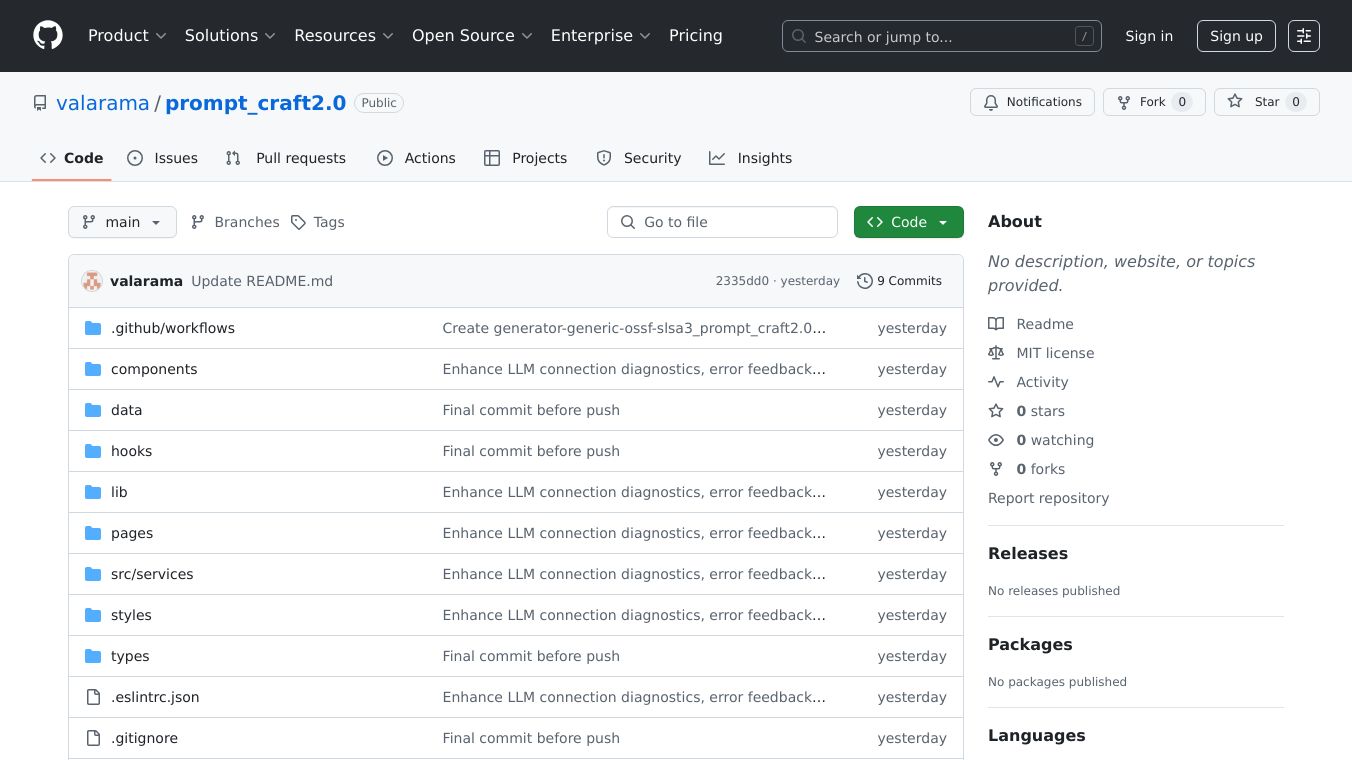This screenshot has height=760, width=1352.
Task: Open the accessibility settings icon in header
Action: [1303, 36]
